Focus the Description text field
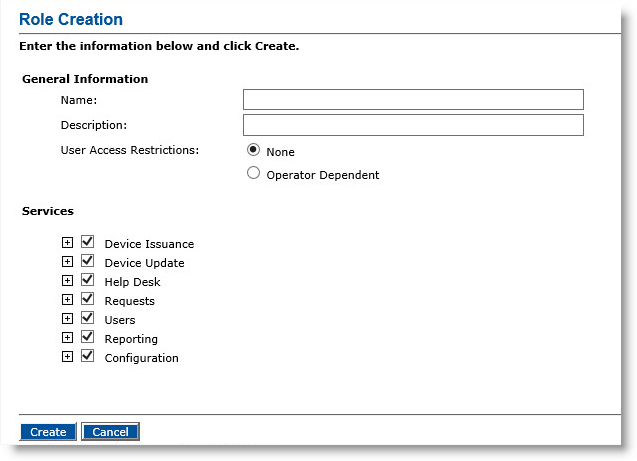Image resolution: width=637 pixels, height=461 pixels. coord(413,125)
